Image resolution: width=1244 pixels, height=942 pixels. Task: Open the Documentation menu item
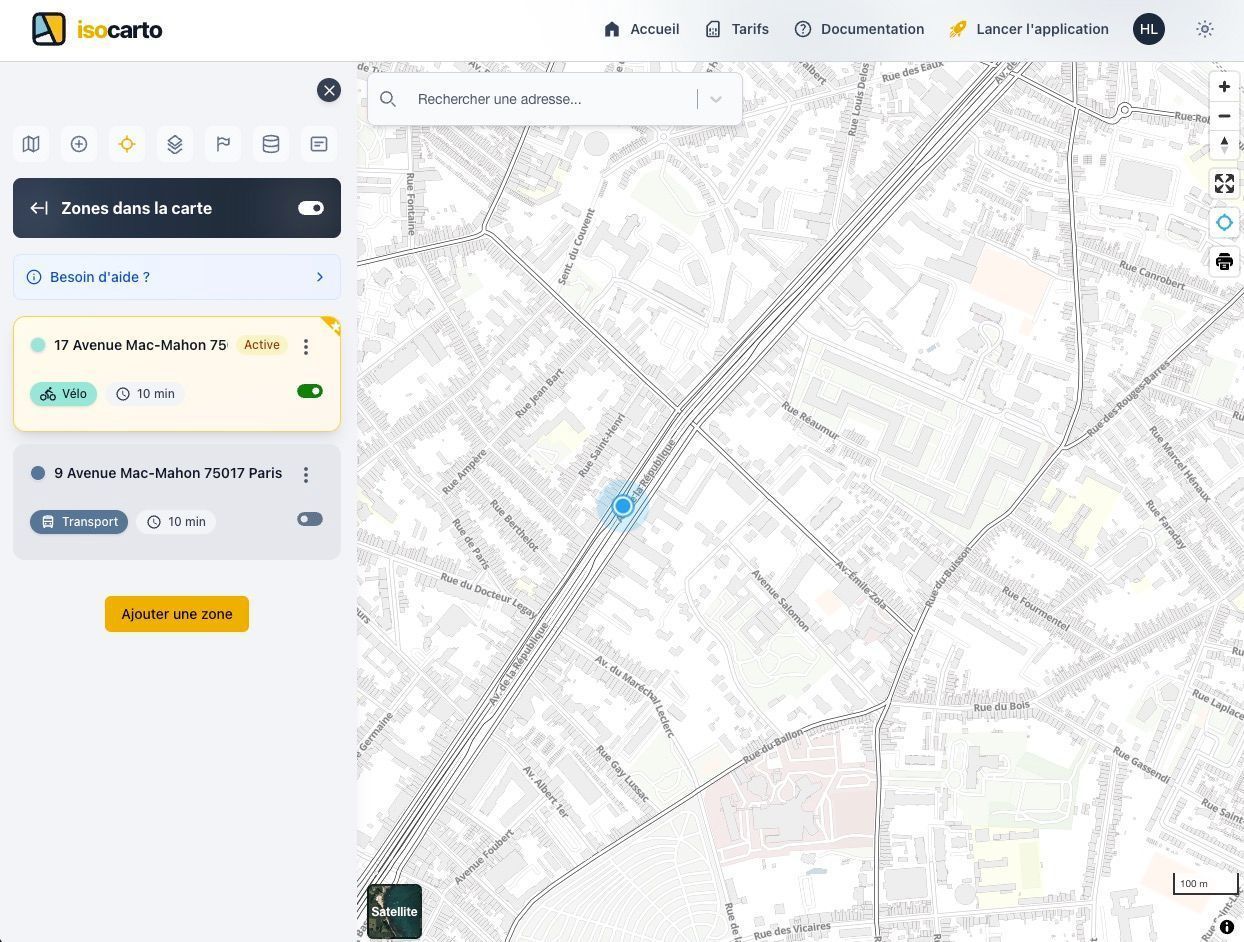[859, 29]
